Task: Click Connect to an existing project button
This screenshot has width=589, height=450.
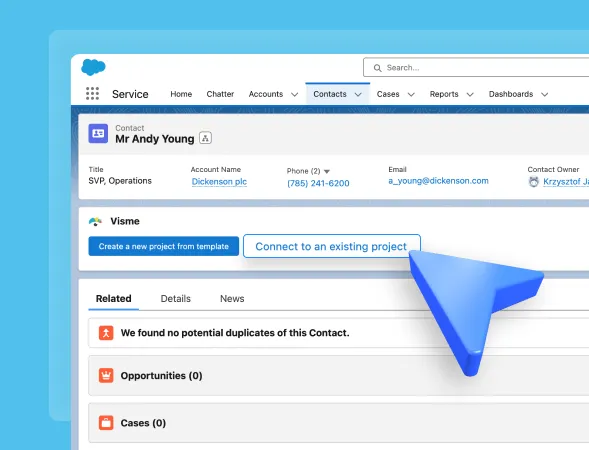Action: pos(332,246)
